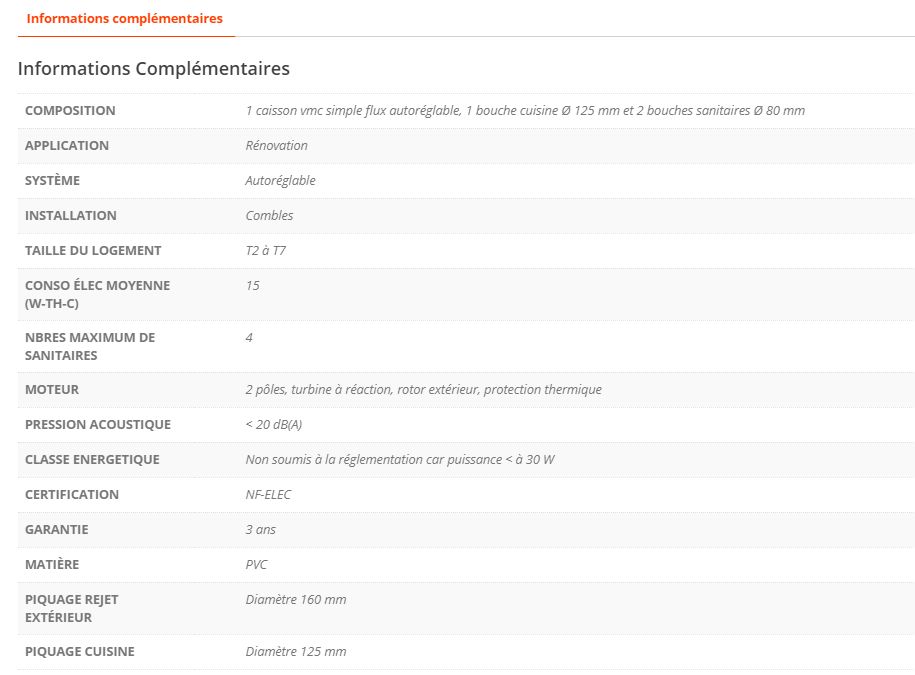Click the CONSO ÉLEC MOYENNE label
Image resolution: width=915 pixels, height=675 pixels.
pos(97,294)
